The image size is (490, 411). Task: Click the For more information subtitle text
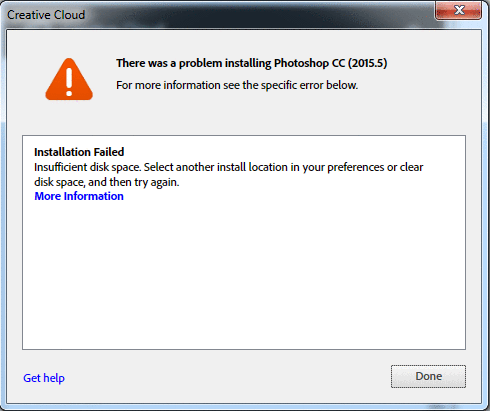237,85
